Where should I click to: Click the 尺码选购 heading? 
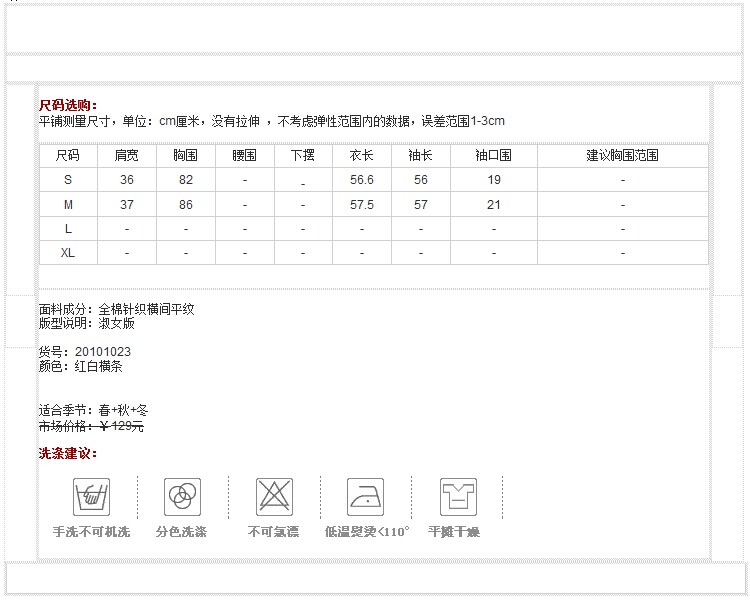tap(68, 105)
